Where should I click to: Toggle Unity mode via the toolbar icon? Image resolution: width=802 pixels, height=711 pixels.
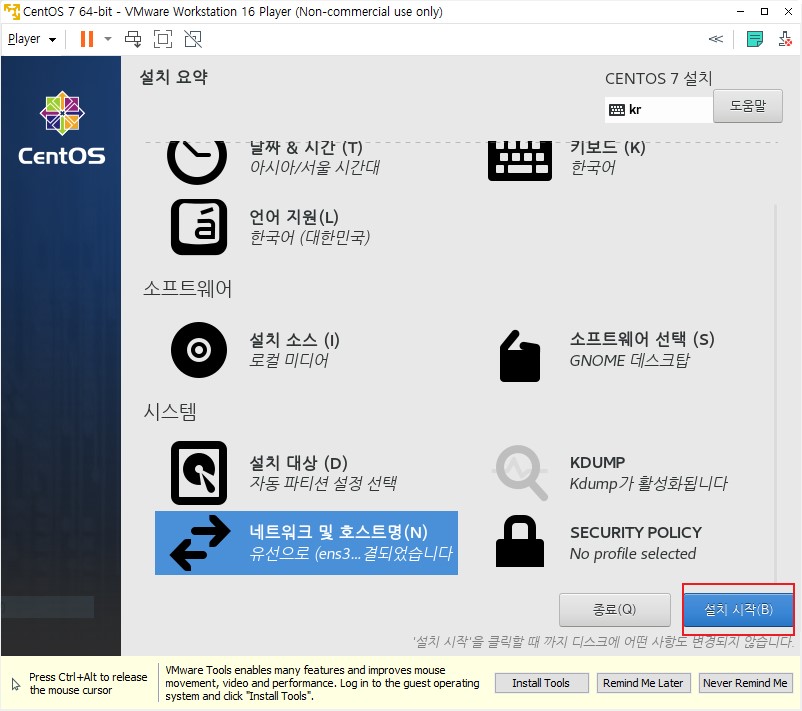pos(193,39)
